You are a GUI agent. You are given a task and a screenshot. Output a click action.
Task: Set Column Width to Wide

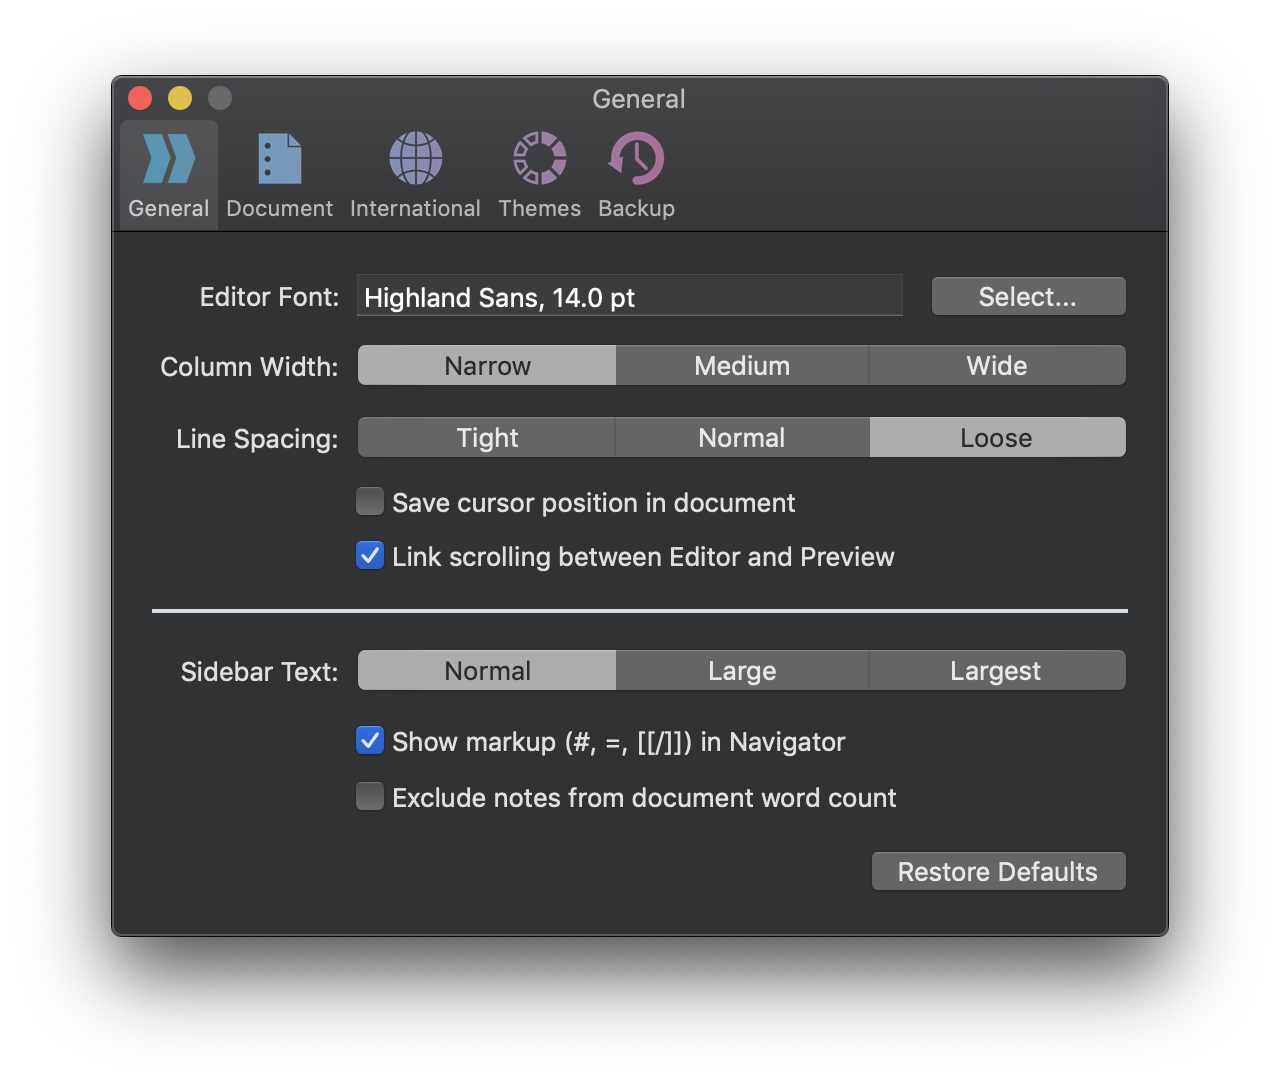[x=997, y=366]
